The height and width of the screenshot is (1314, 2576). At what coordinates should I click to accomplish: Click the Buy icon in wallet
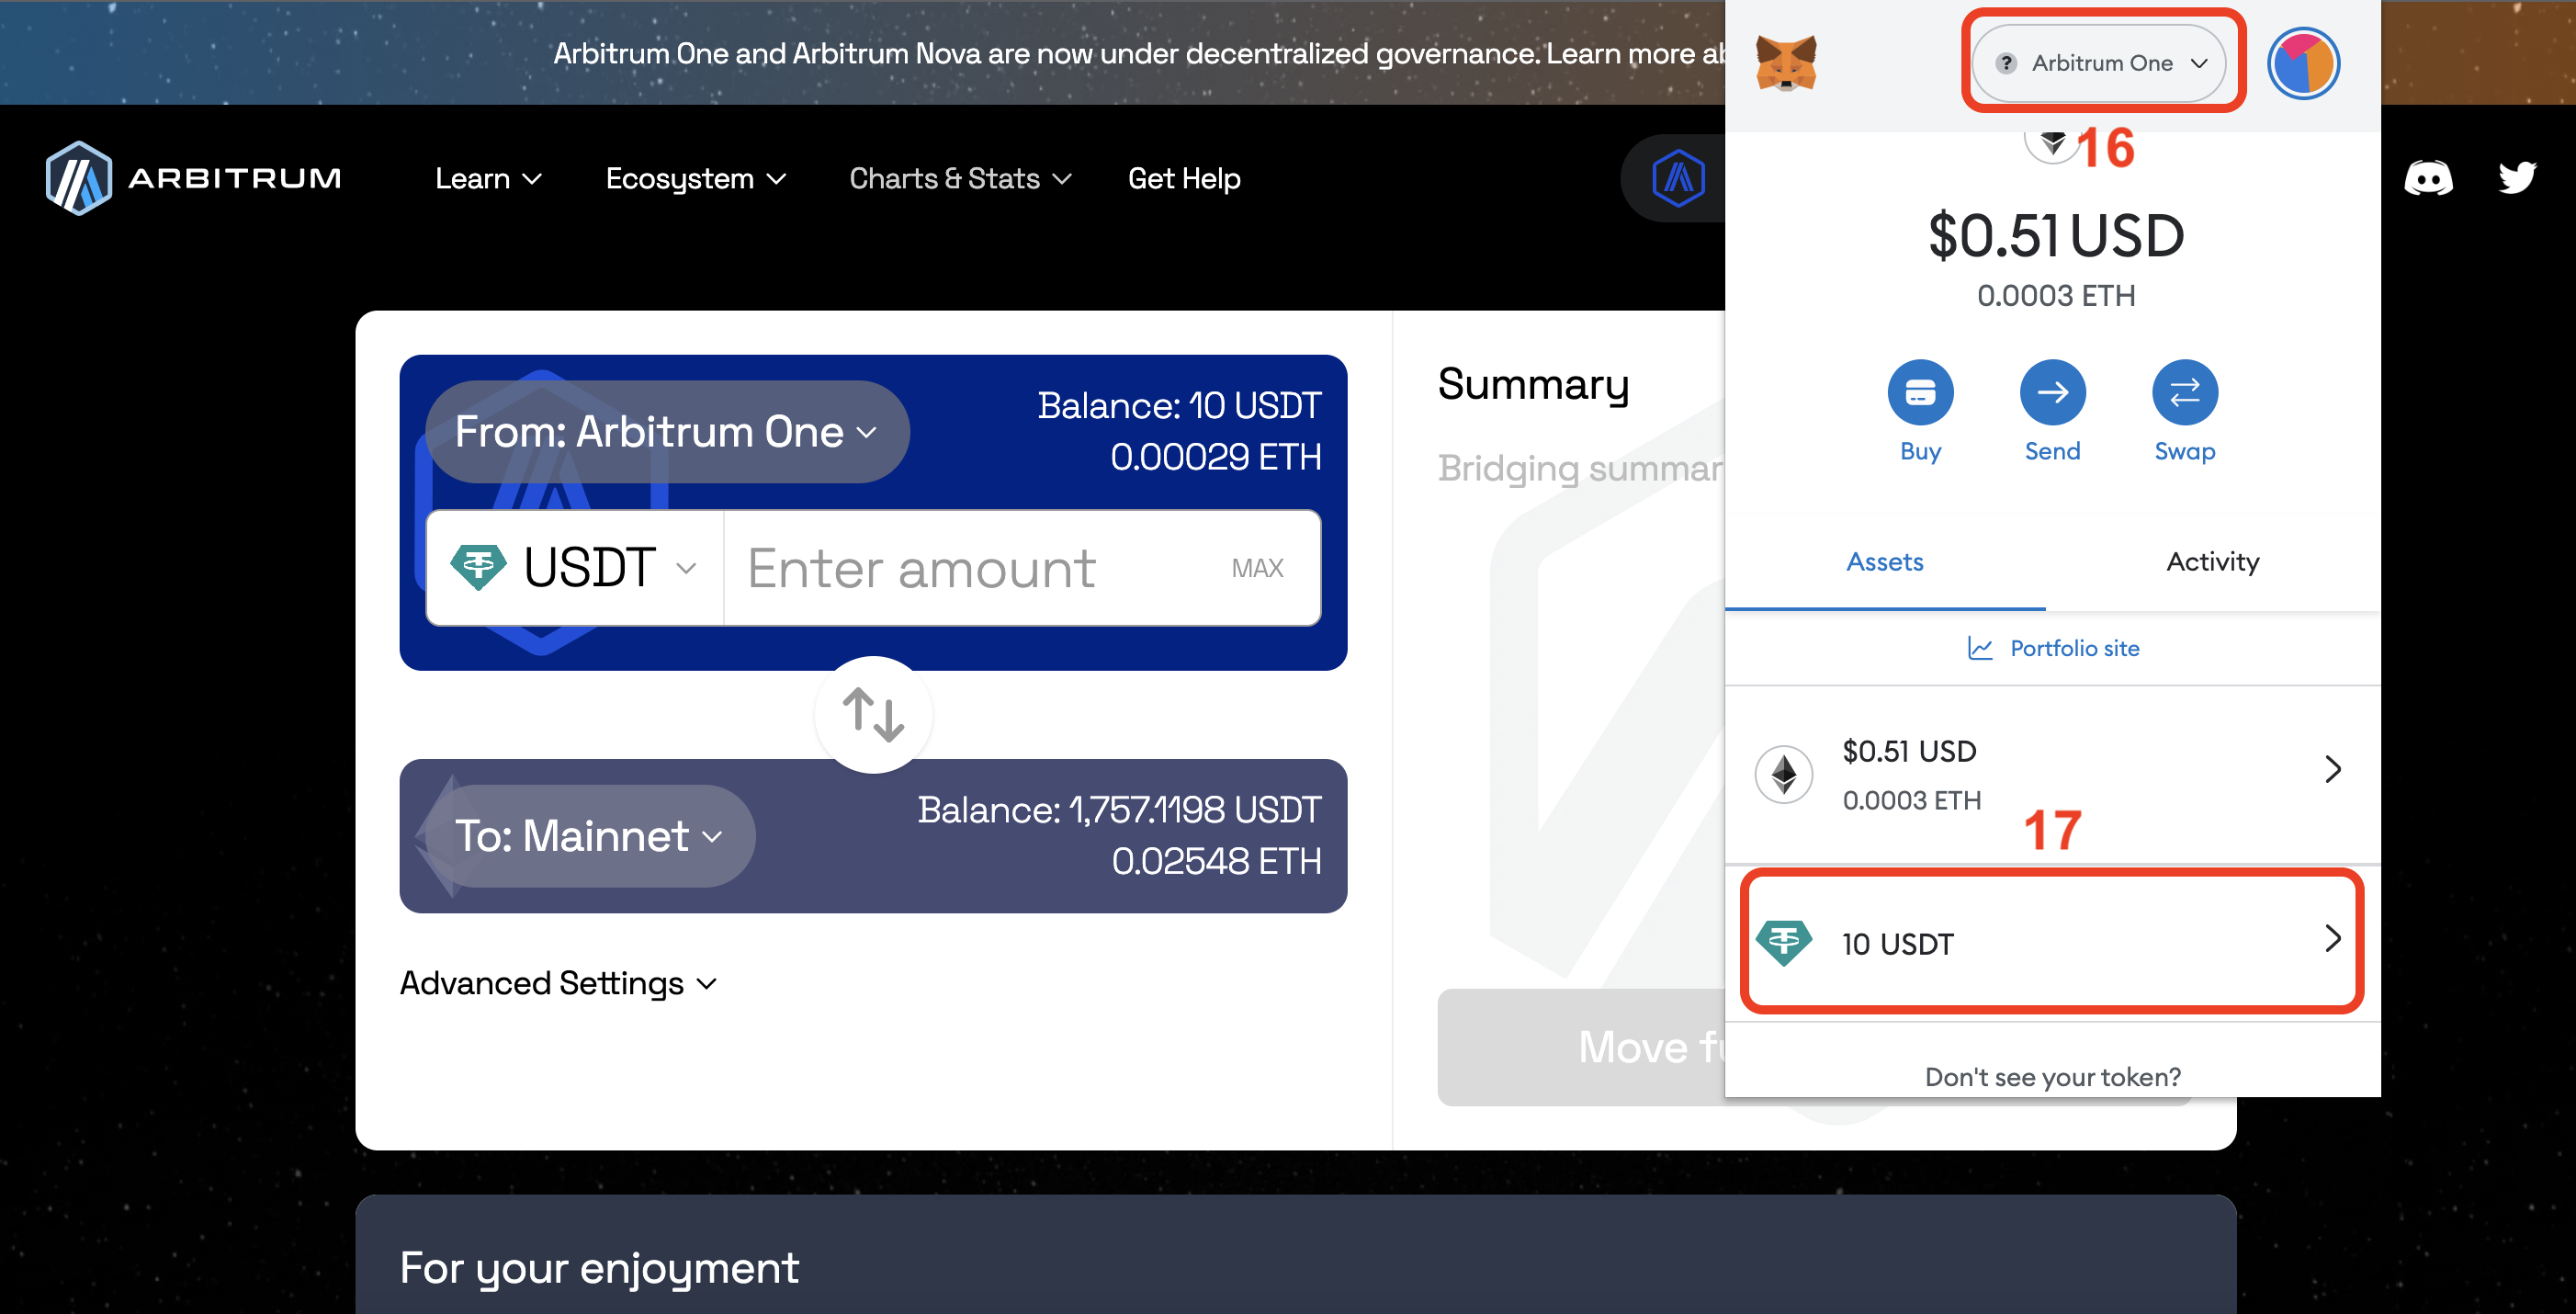pos(1919,392)
